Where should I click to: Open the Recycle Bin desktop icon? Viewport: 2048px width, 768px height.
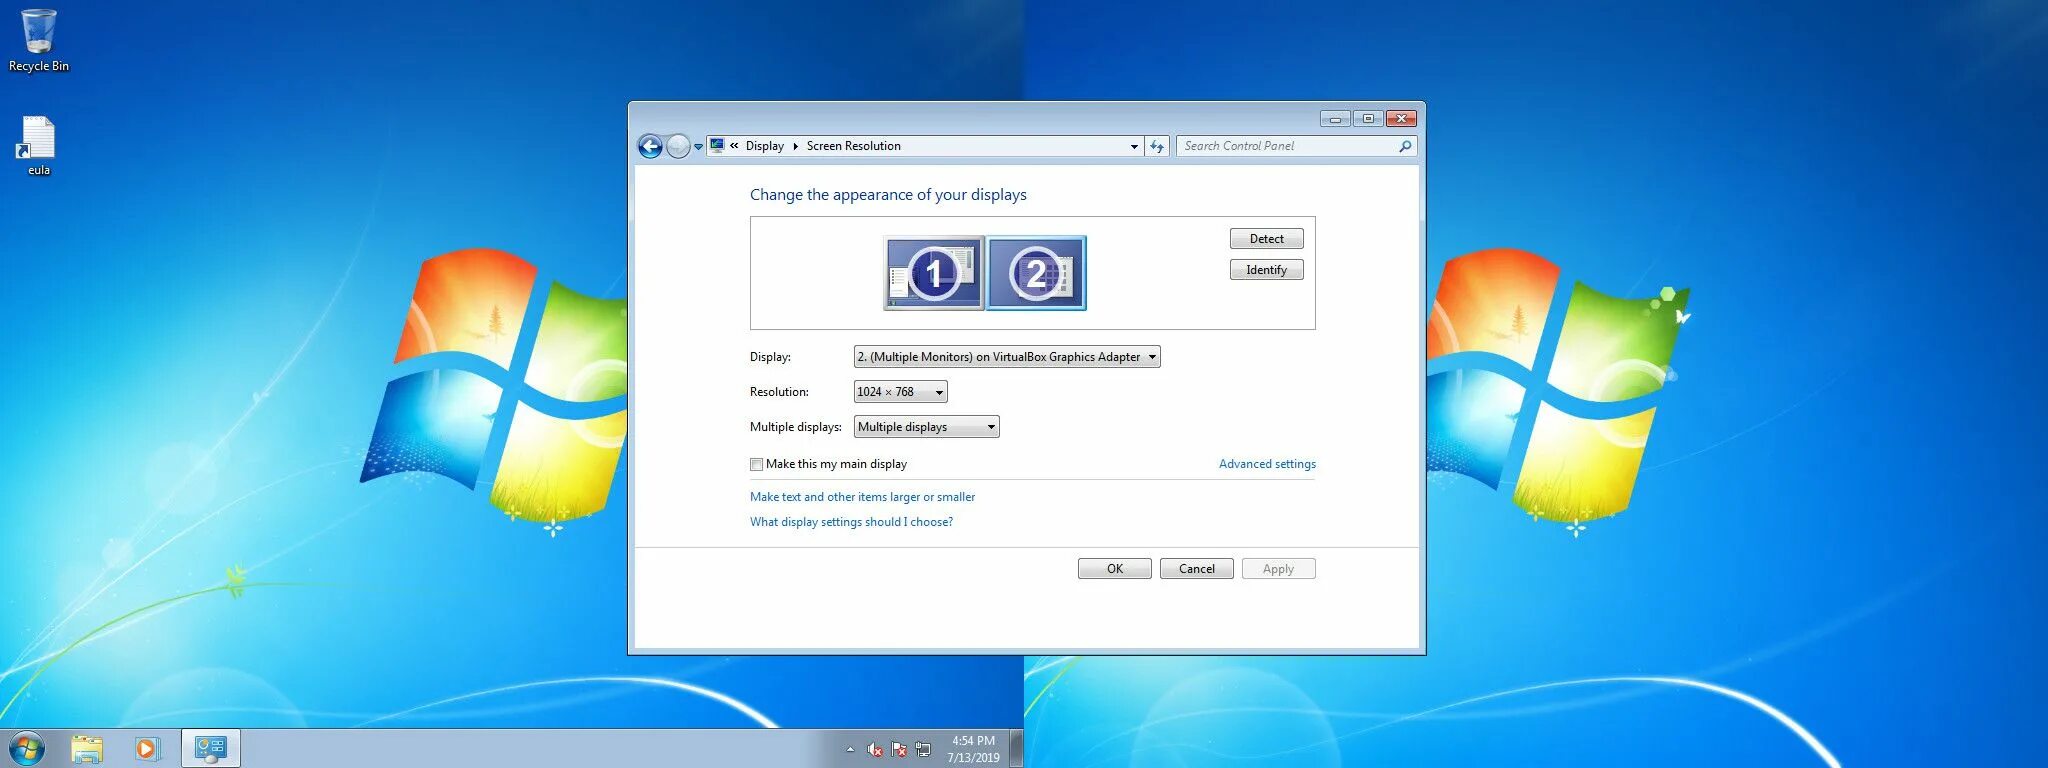[39, 41]
